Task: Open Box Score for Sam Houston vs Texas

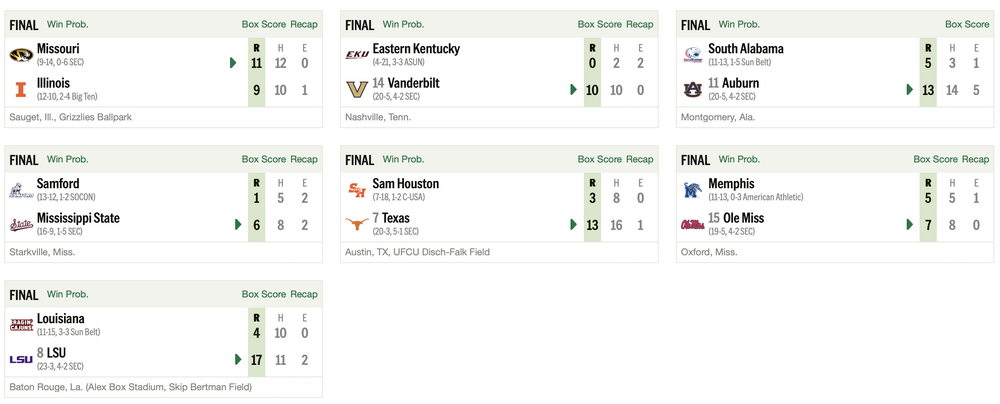Action: (600, 159)
